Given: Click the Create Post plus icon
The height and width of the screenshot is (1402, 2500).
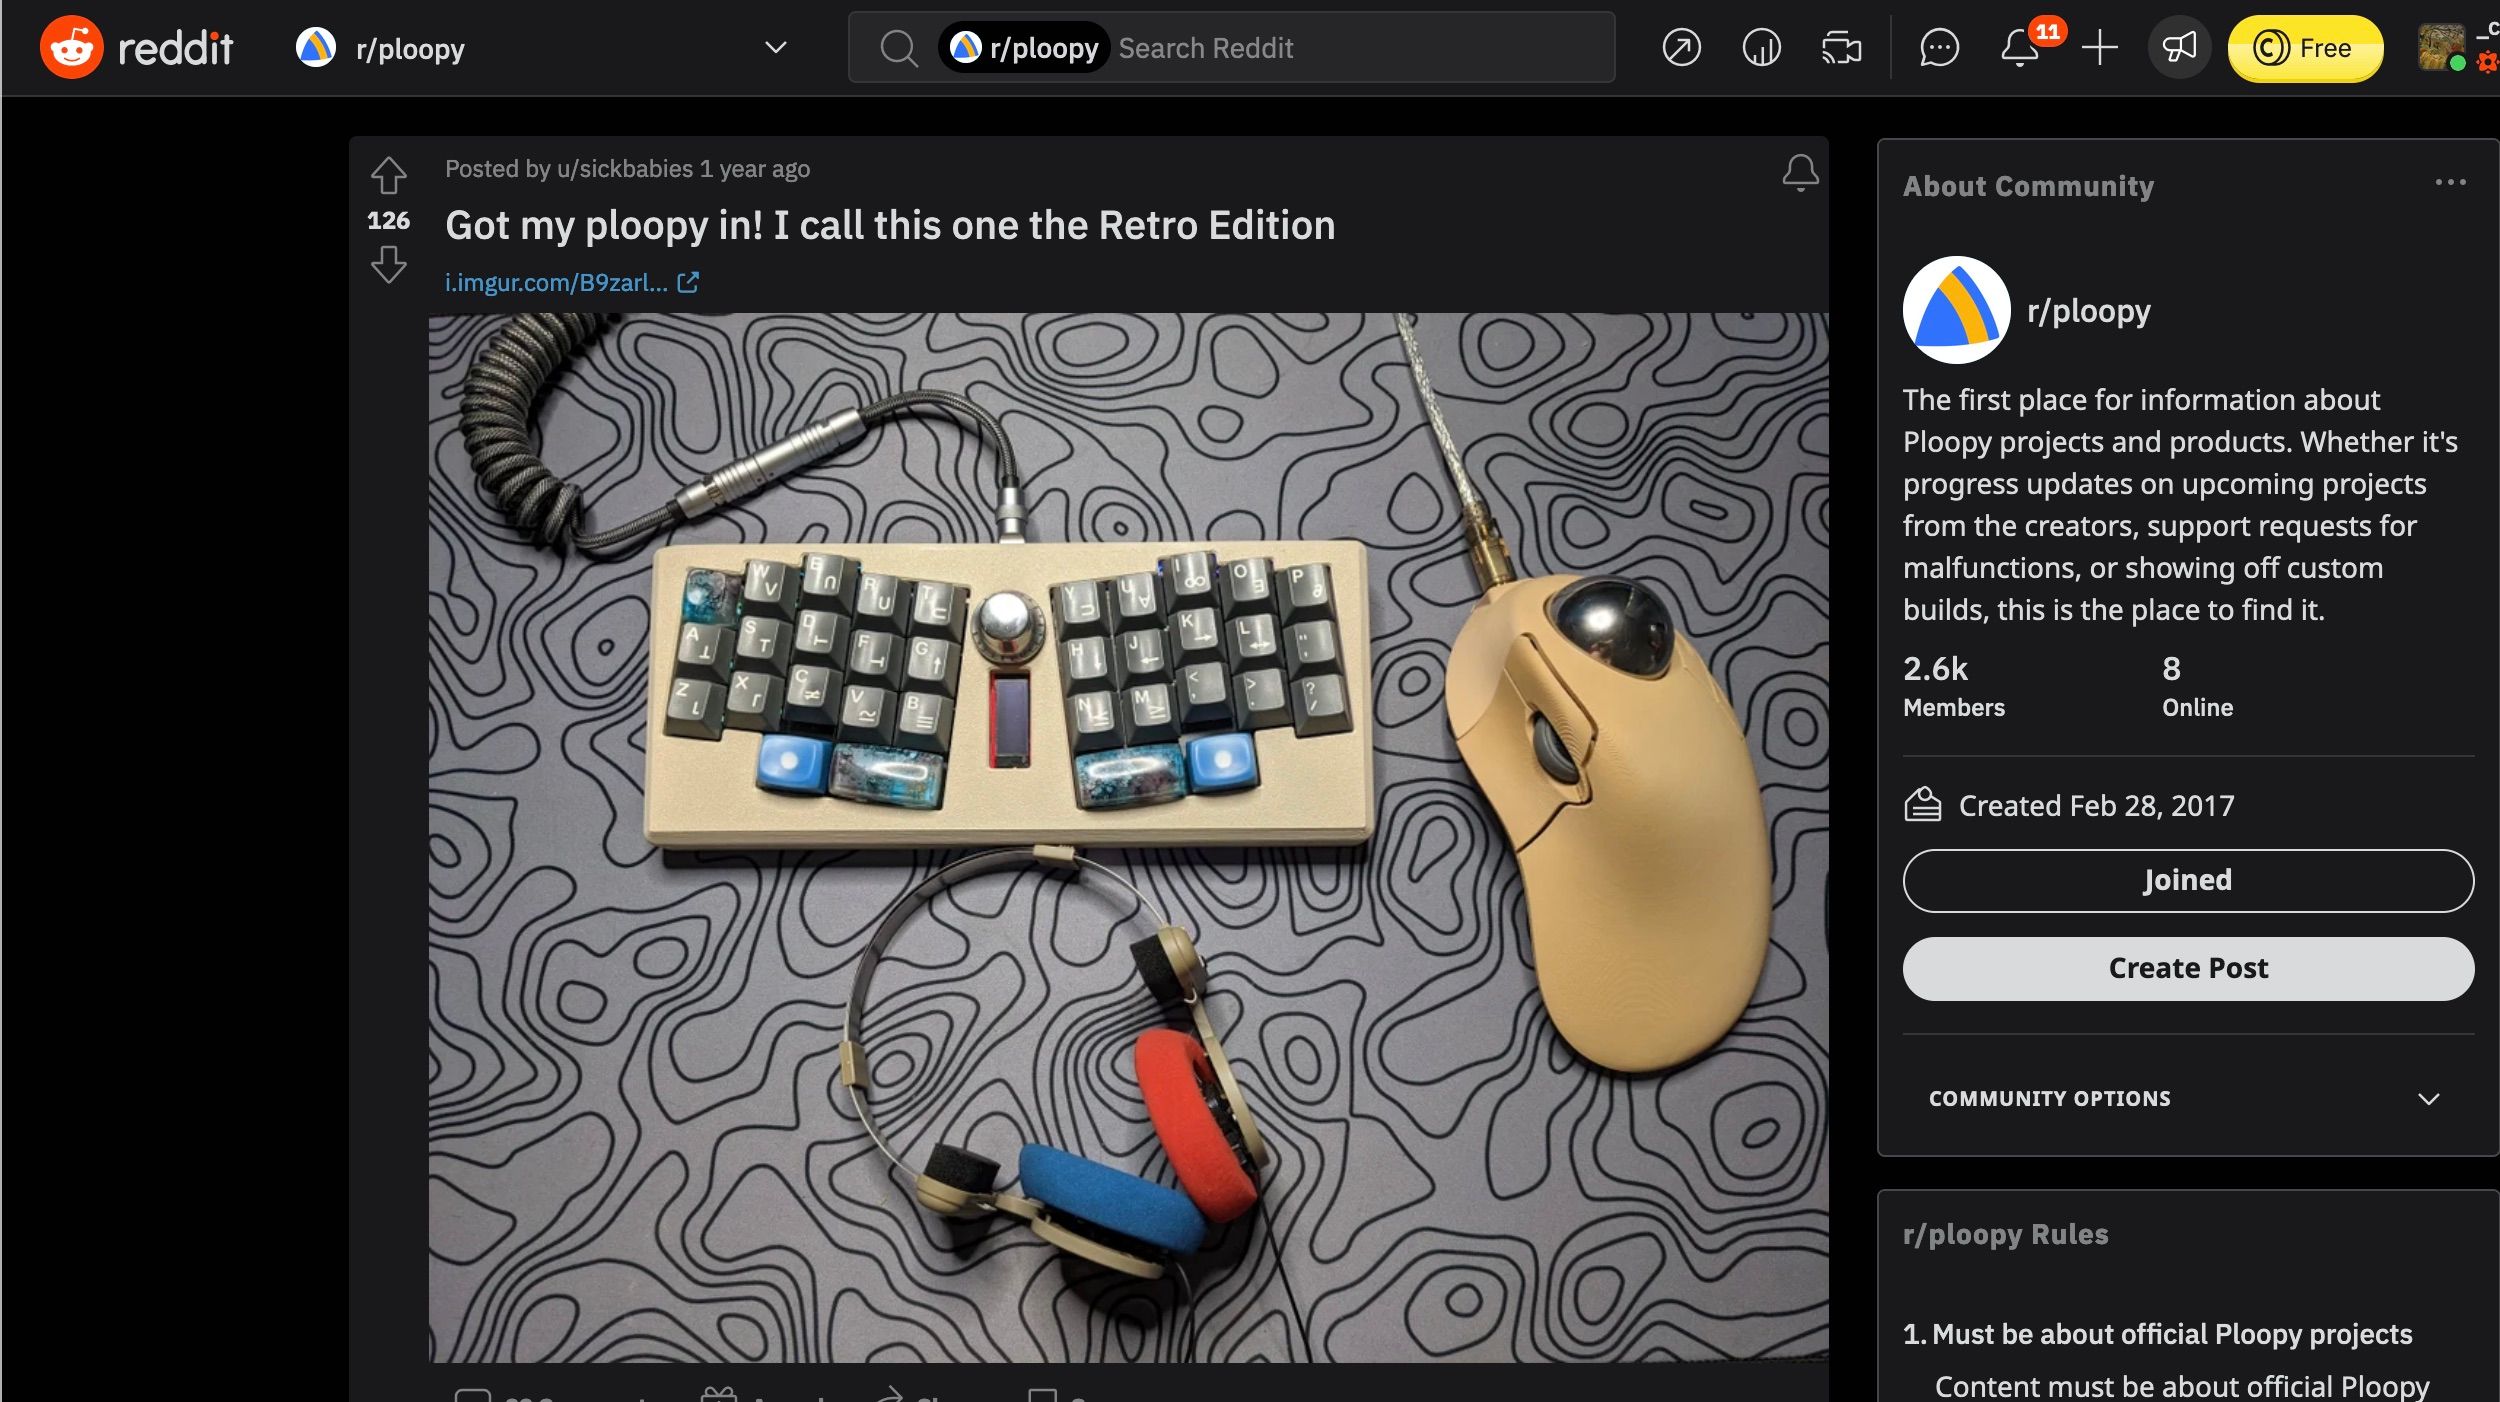Looking at the screenshot, I should click(x=2103, y=46).
